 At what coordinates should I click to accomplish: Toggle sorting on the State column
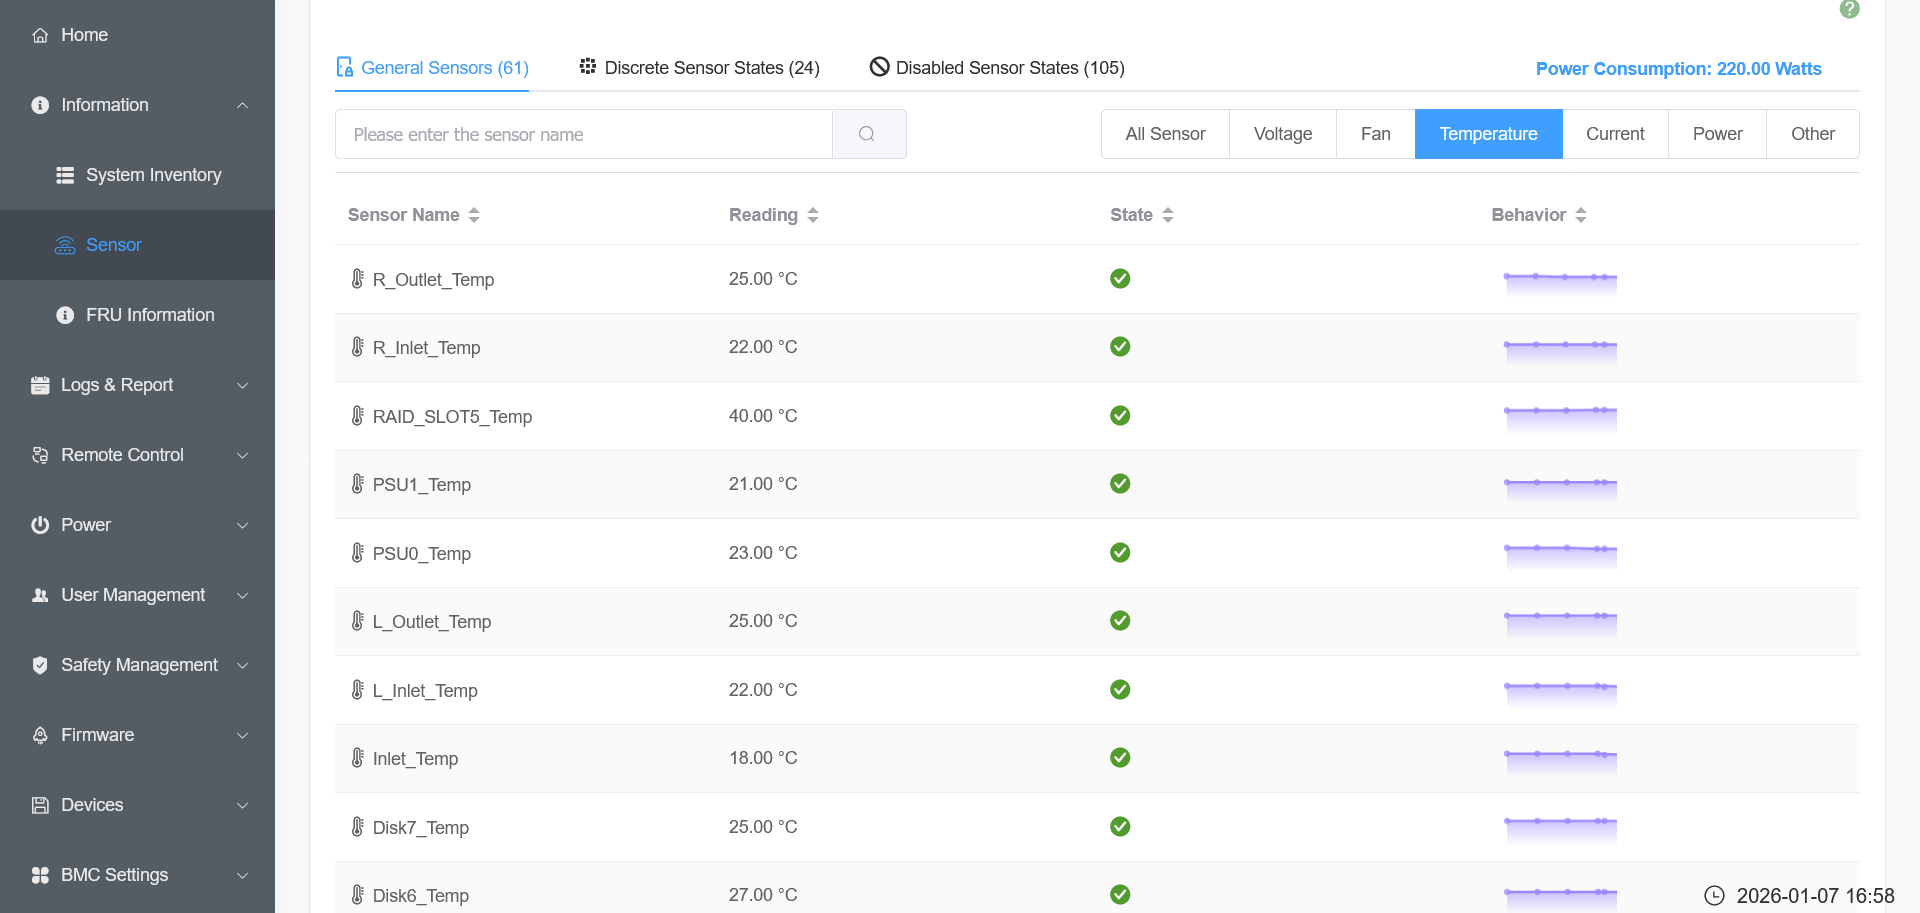click(1141, 215)
